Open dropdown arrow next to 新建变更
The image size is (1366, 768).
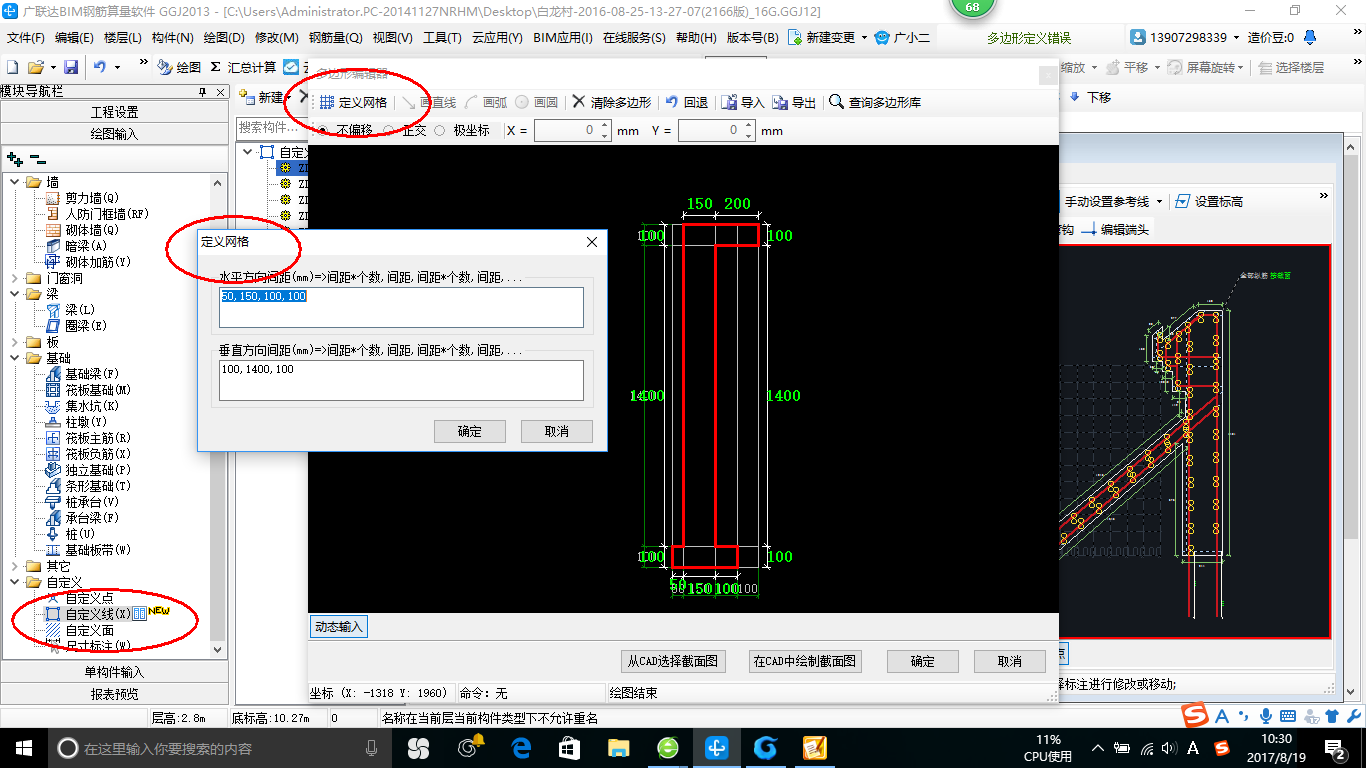864,38
